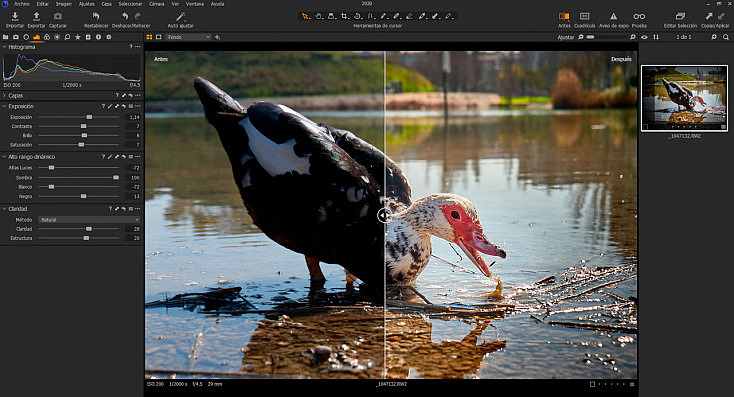Click the Sombra slider handle
Viewport: 734px width, 397px height.
click(x=116, y=177)
